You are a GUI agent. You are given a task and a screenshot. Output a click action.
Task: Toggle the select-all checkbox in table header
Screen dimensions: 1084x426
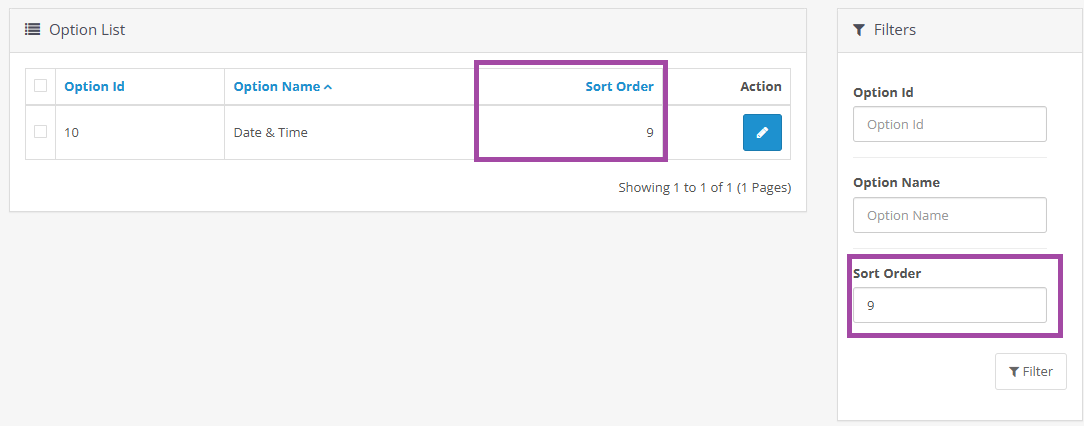click(41, 86)
